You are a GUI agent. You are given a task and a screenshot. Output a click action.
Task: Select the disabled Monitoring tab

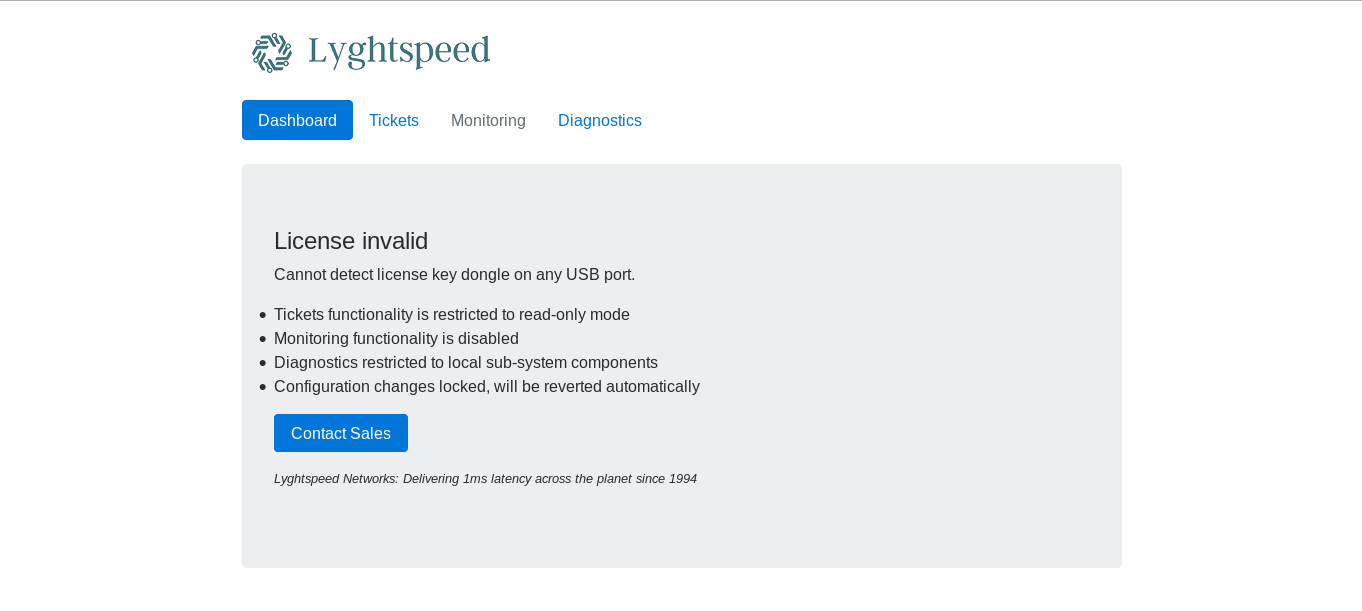488,120
